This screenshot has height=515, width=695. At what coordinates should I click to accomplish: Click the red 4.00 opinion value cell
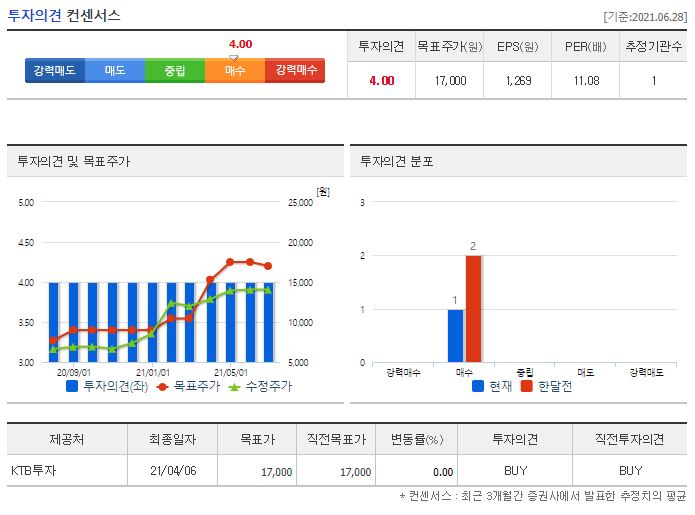pyautogui.click(x=382, y=81)
